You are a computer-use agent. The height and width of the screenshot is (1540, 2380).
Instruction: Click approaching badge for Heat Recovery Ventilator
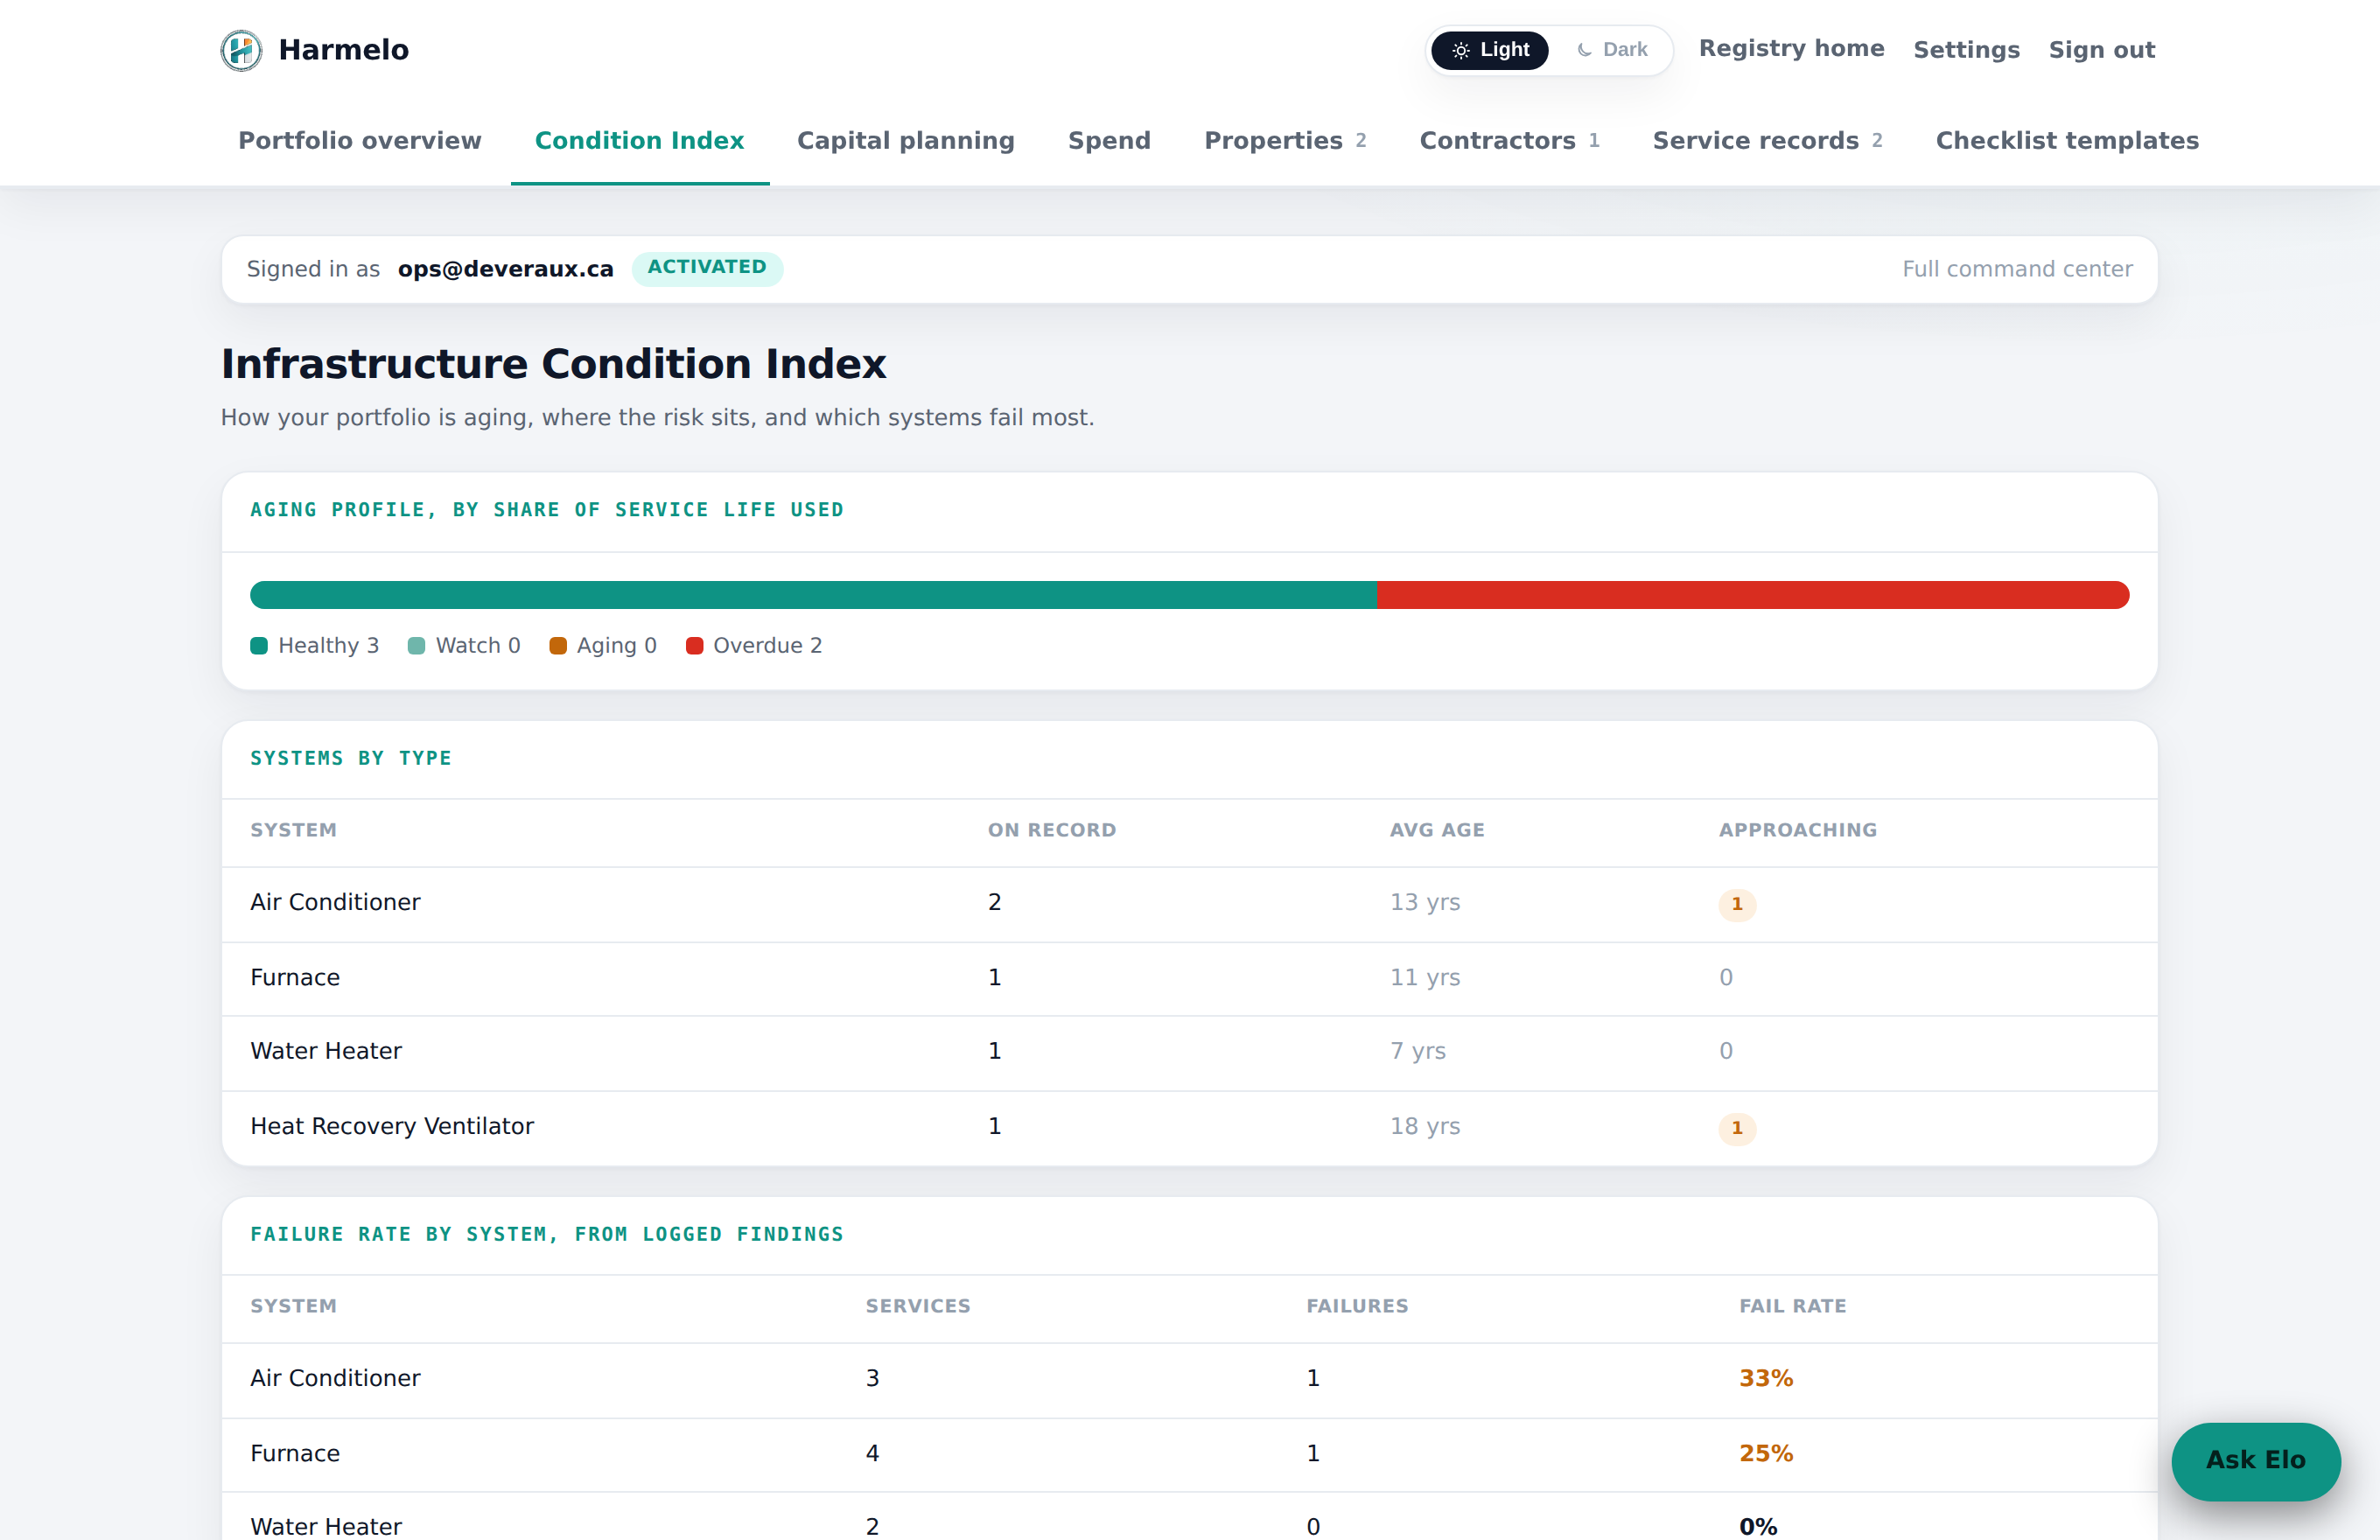[1737, 1128]
